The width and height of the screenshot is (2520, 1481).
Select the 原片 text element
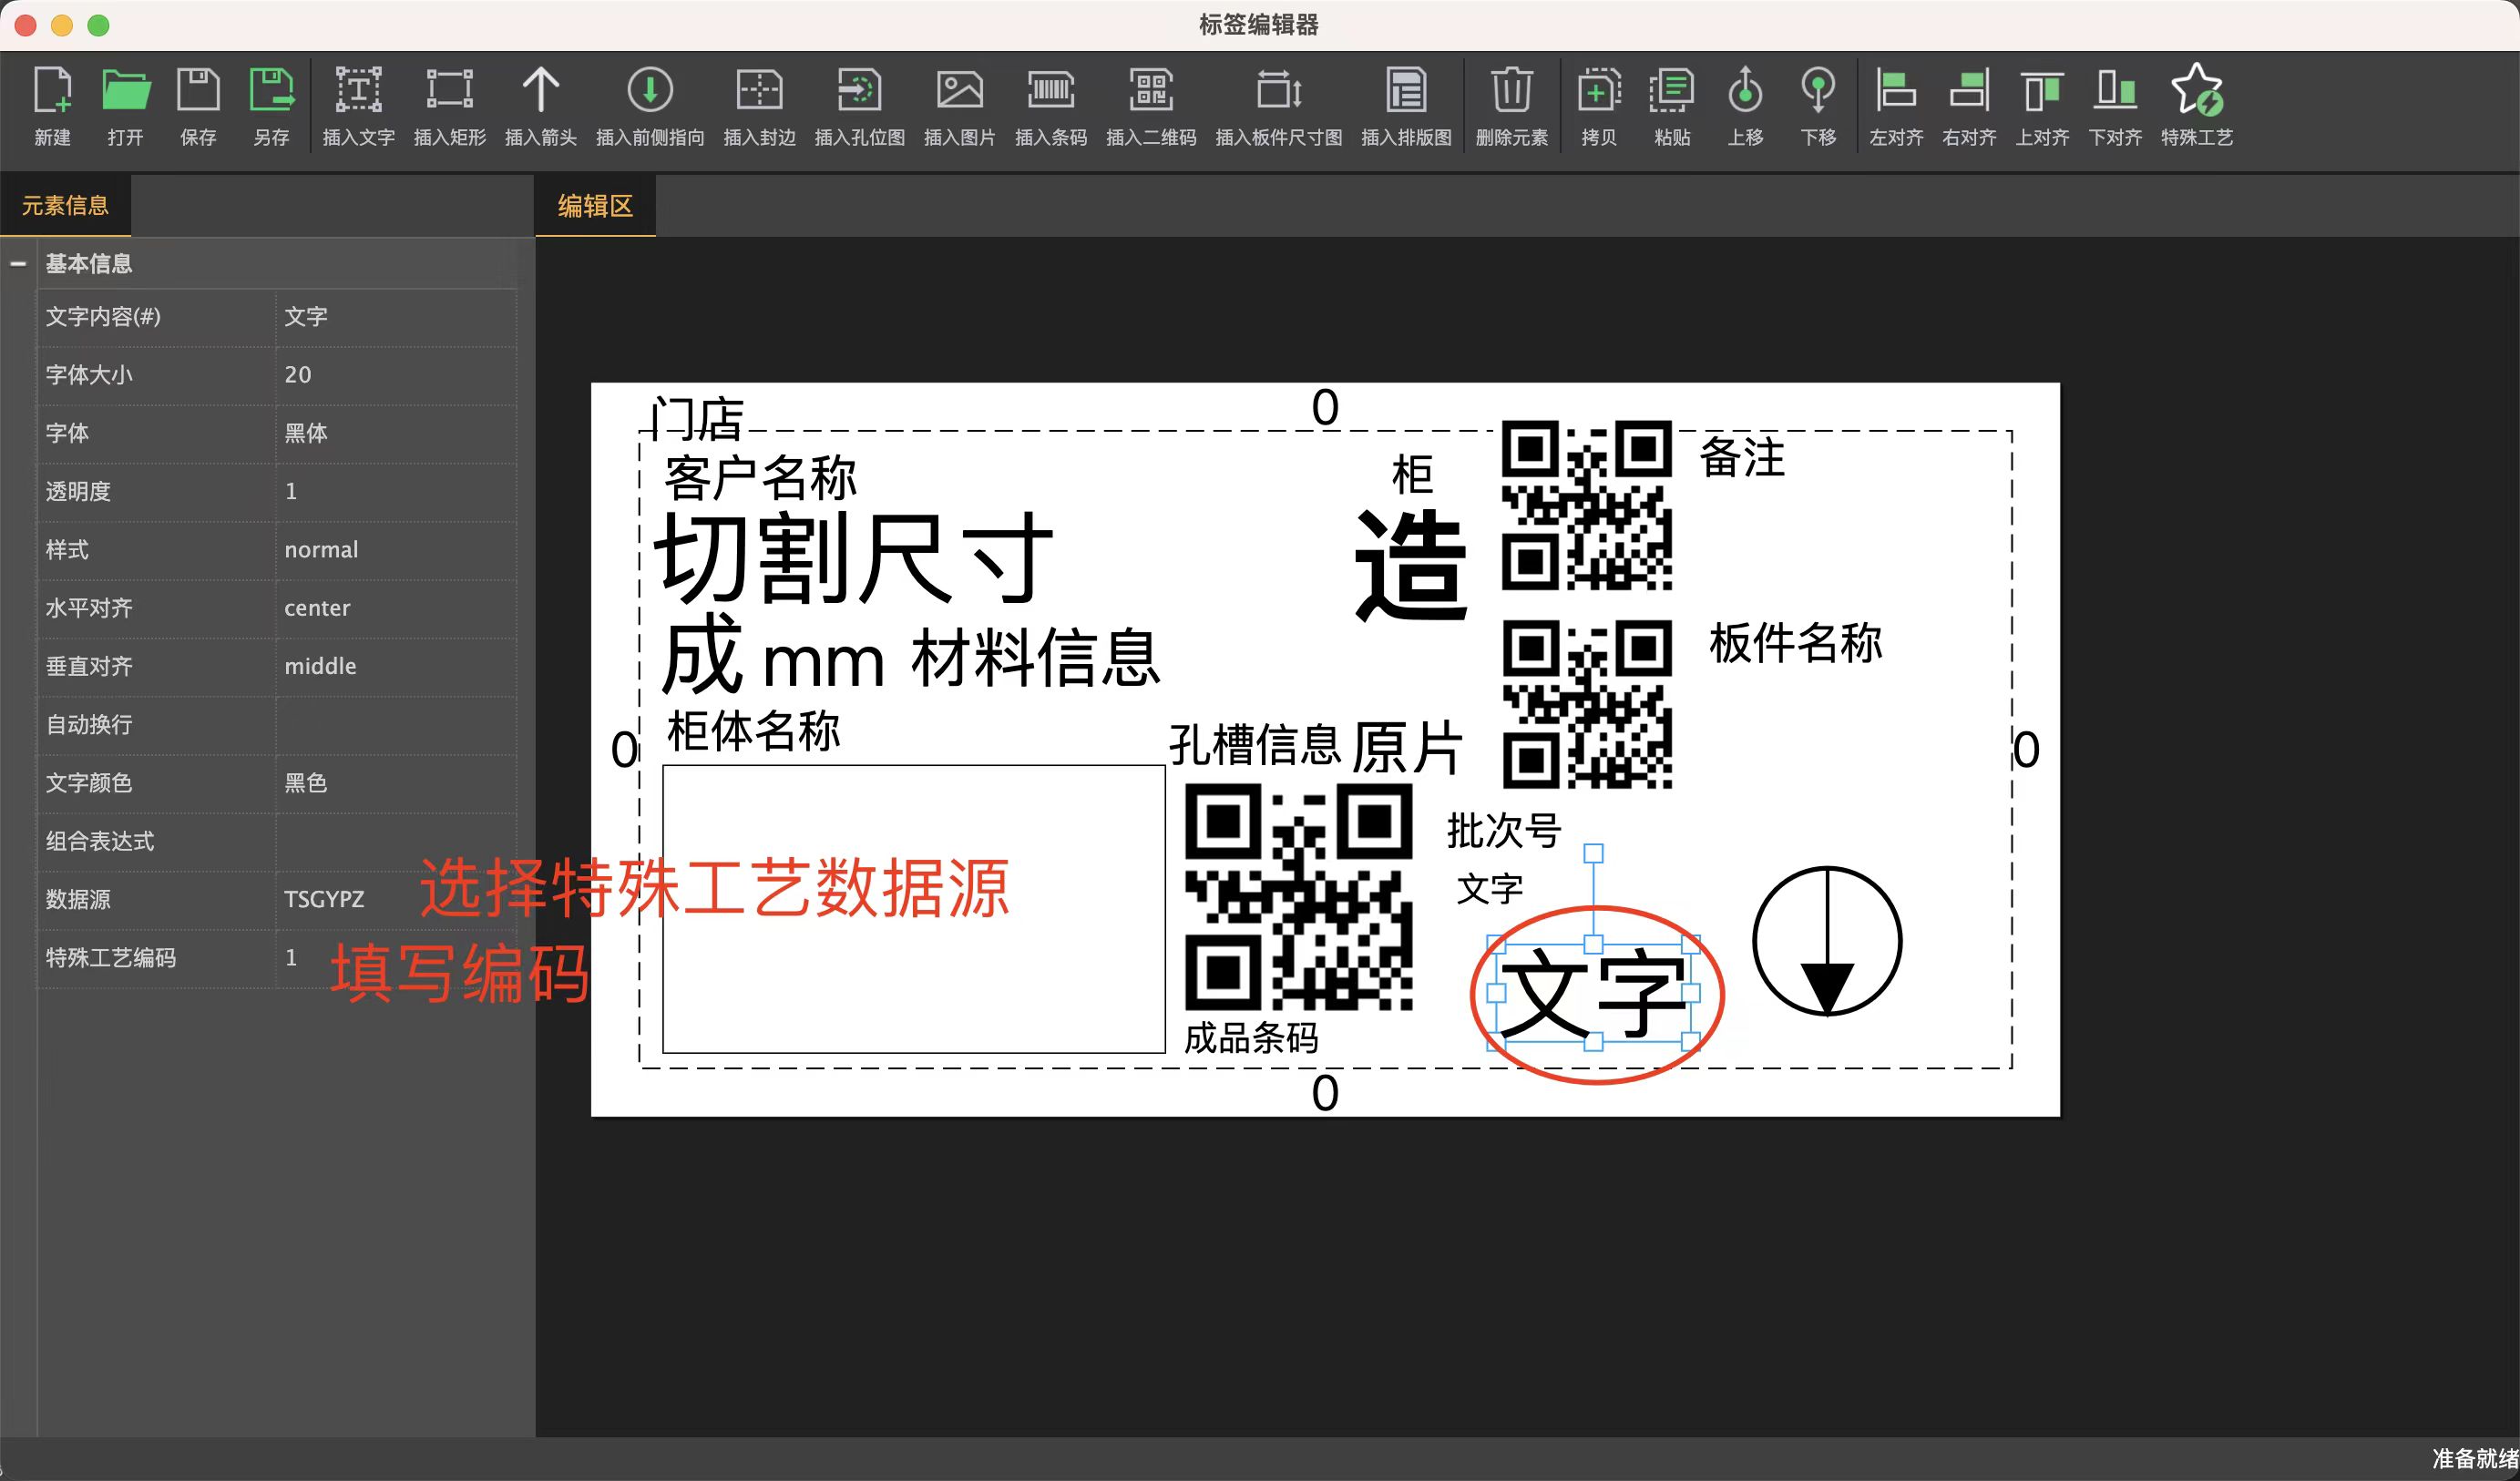(1407, 748)
